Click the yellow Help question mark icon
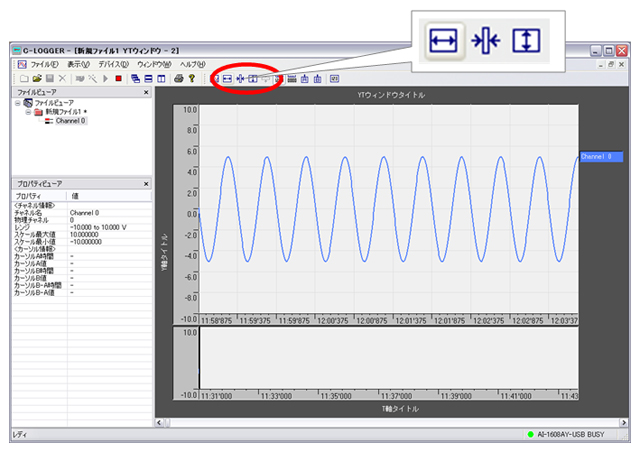This screenshot has width=640, height=452. click(191, 78)
